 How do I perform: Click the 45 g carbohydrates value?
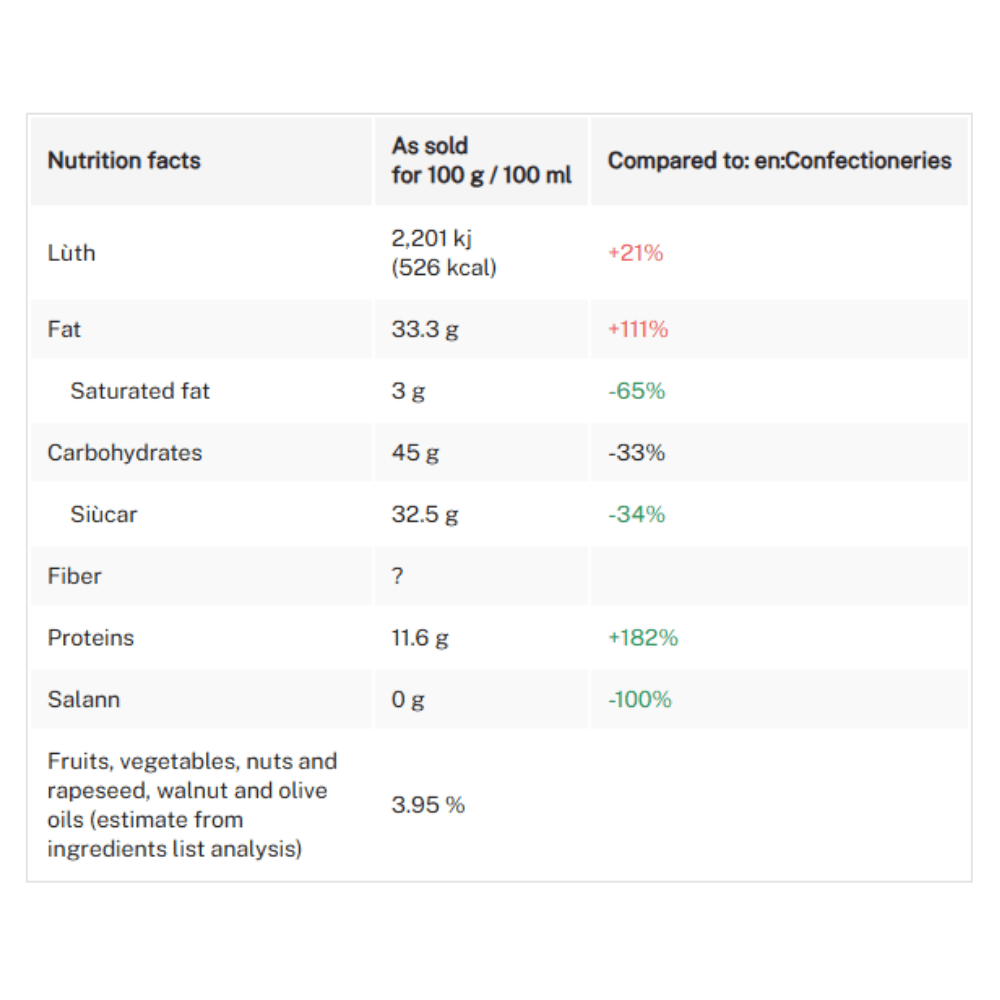pos(415,453)
